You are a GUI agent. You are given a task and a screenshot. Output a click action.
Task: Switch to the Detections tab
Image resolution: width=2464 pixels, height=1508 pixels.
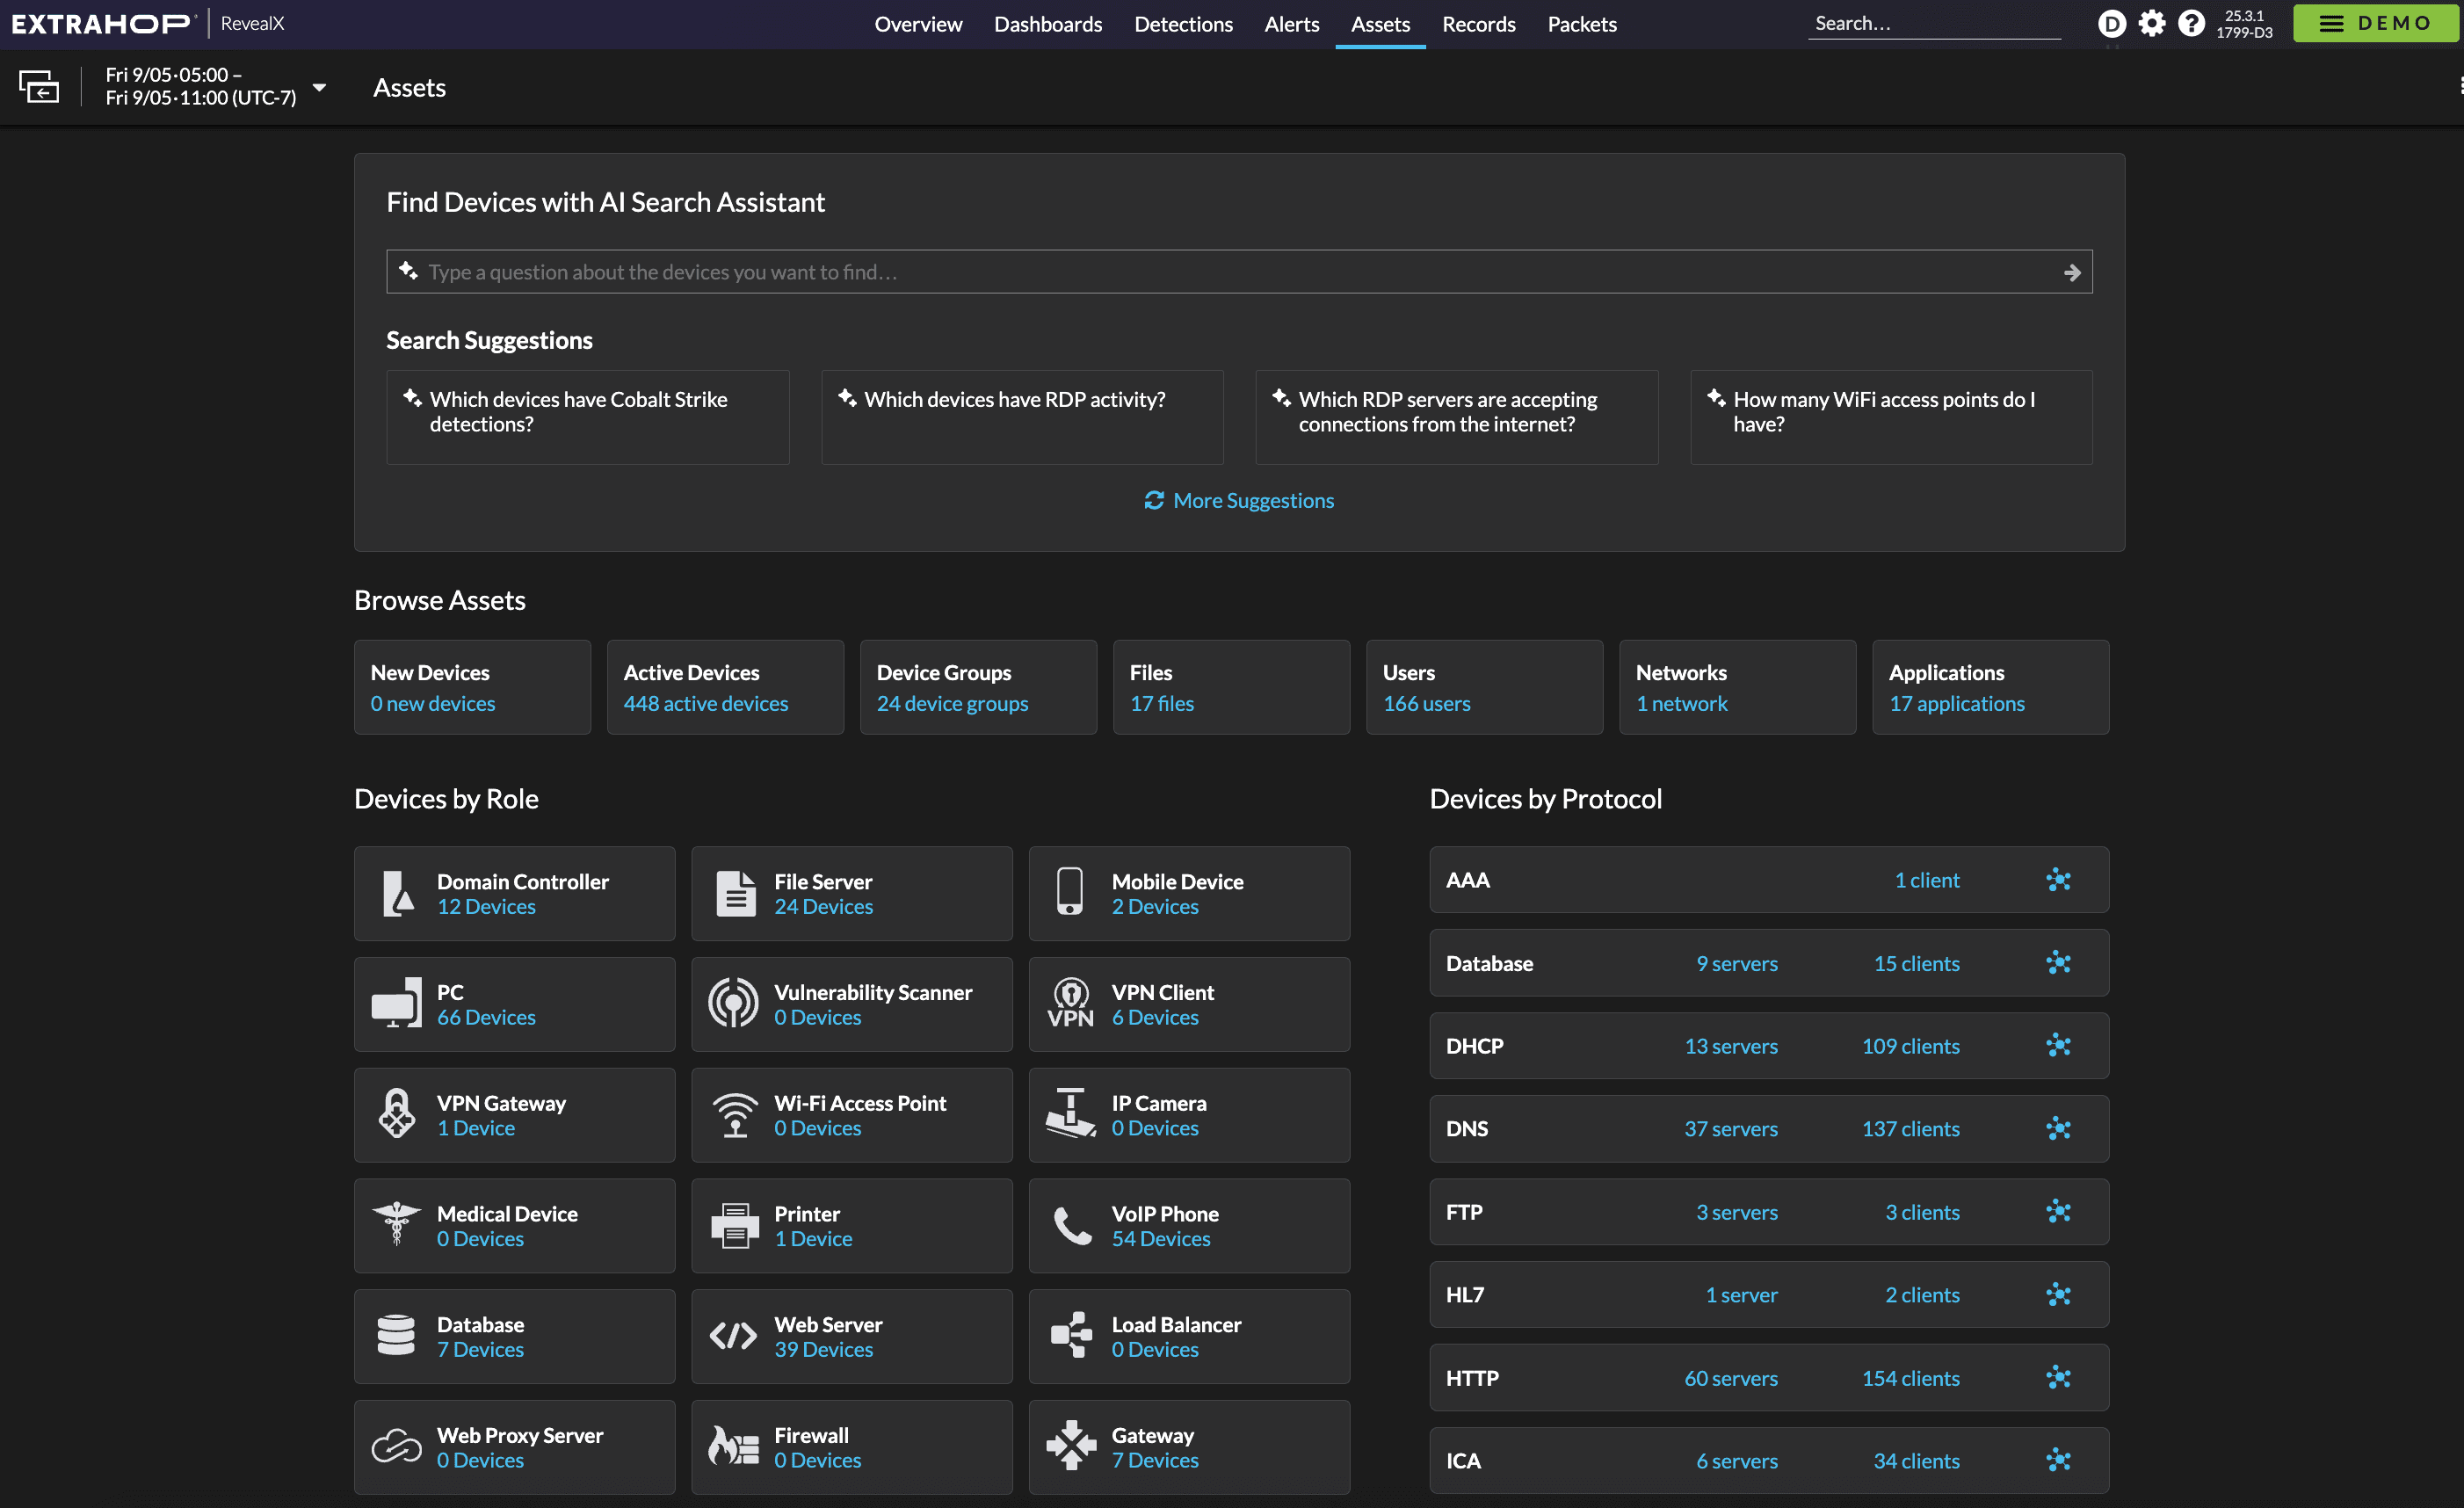click(x=1183, y=24)
